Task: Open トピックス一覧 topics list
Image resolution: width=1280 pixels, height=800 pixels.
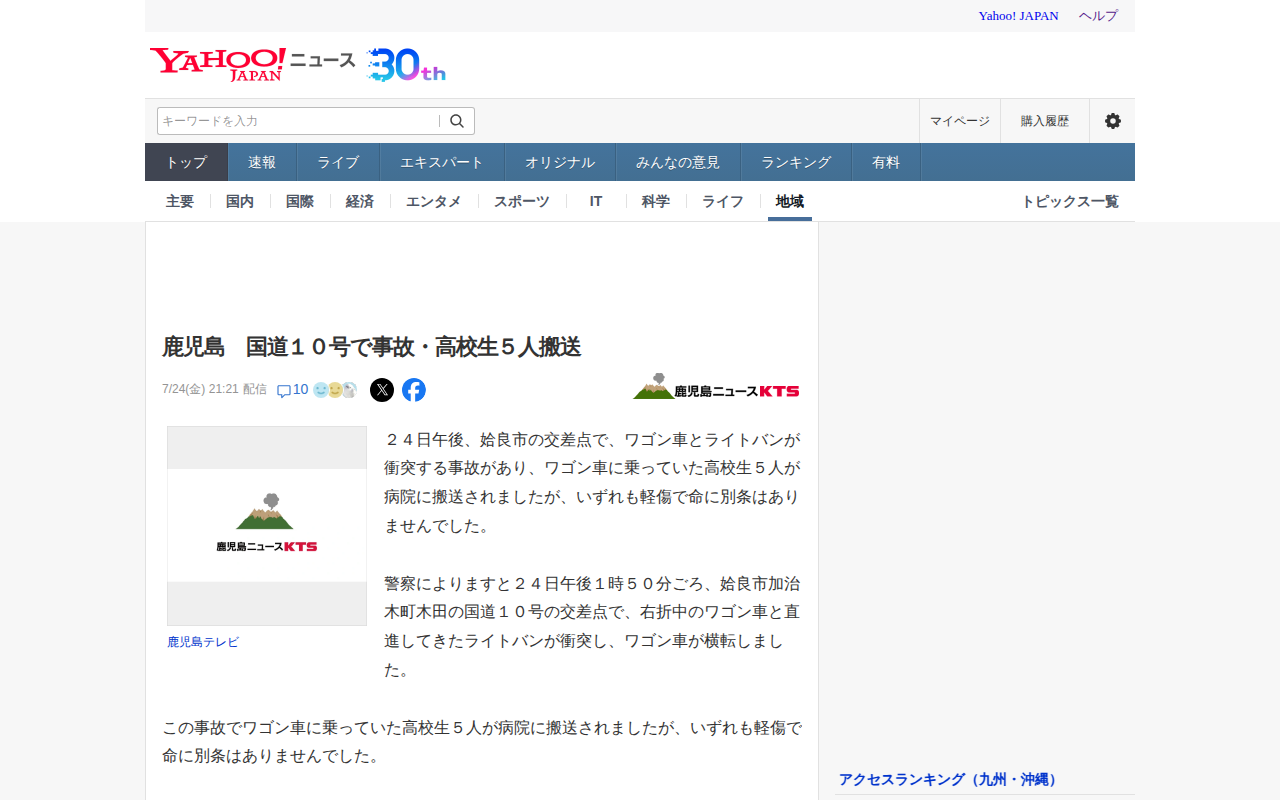Action: [1070, 201]
